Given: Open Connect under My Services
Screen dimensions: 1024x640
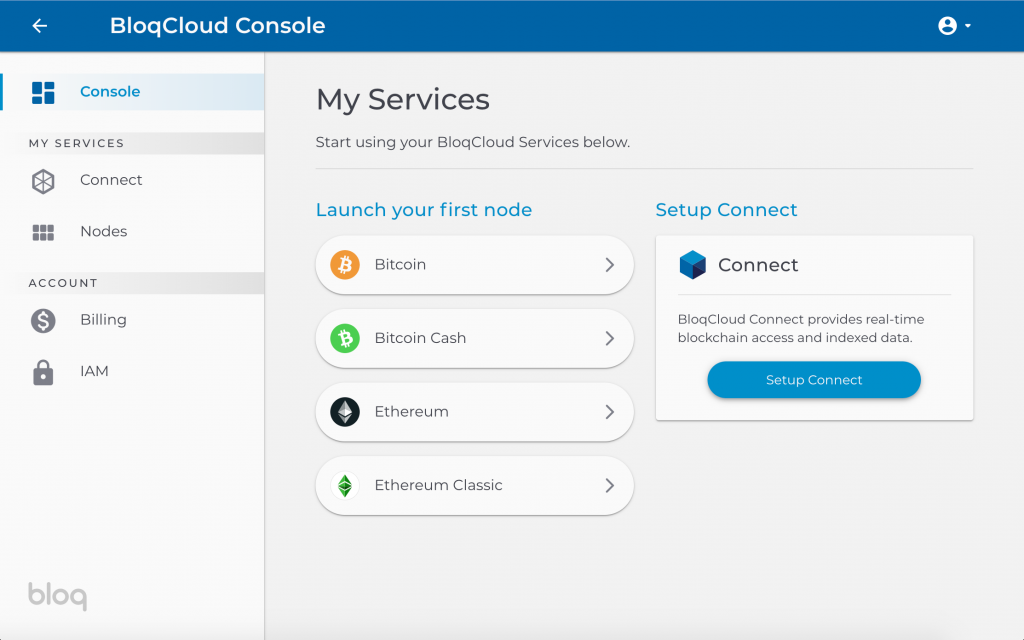Looking at the screenshot, I should (111, 180).
